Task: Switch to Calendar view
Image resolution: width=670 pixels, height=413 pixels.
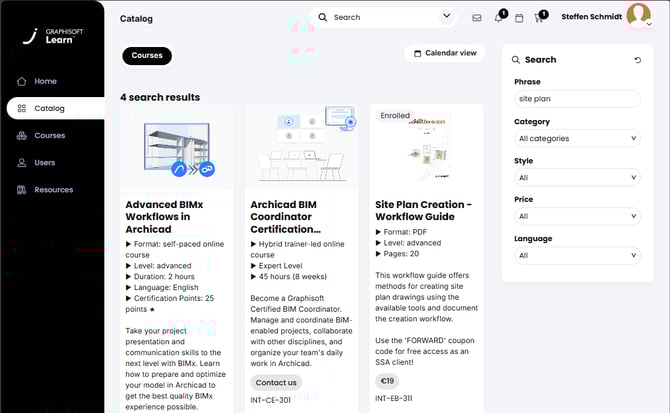Action: tap(443, 53)
